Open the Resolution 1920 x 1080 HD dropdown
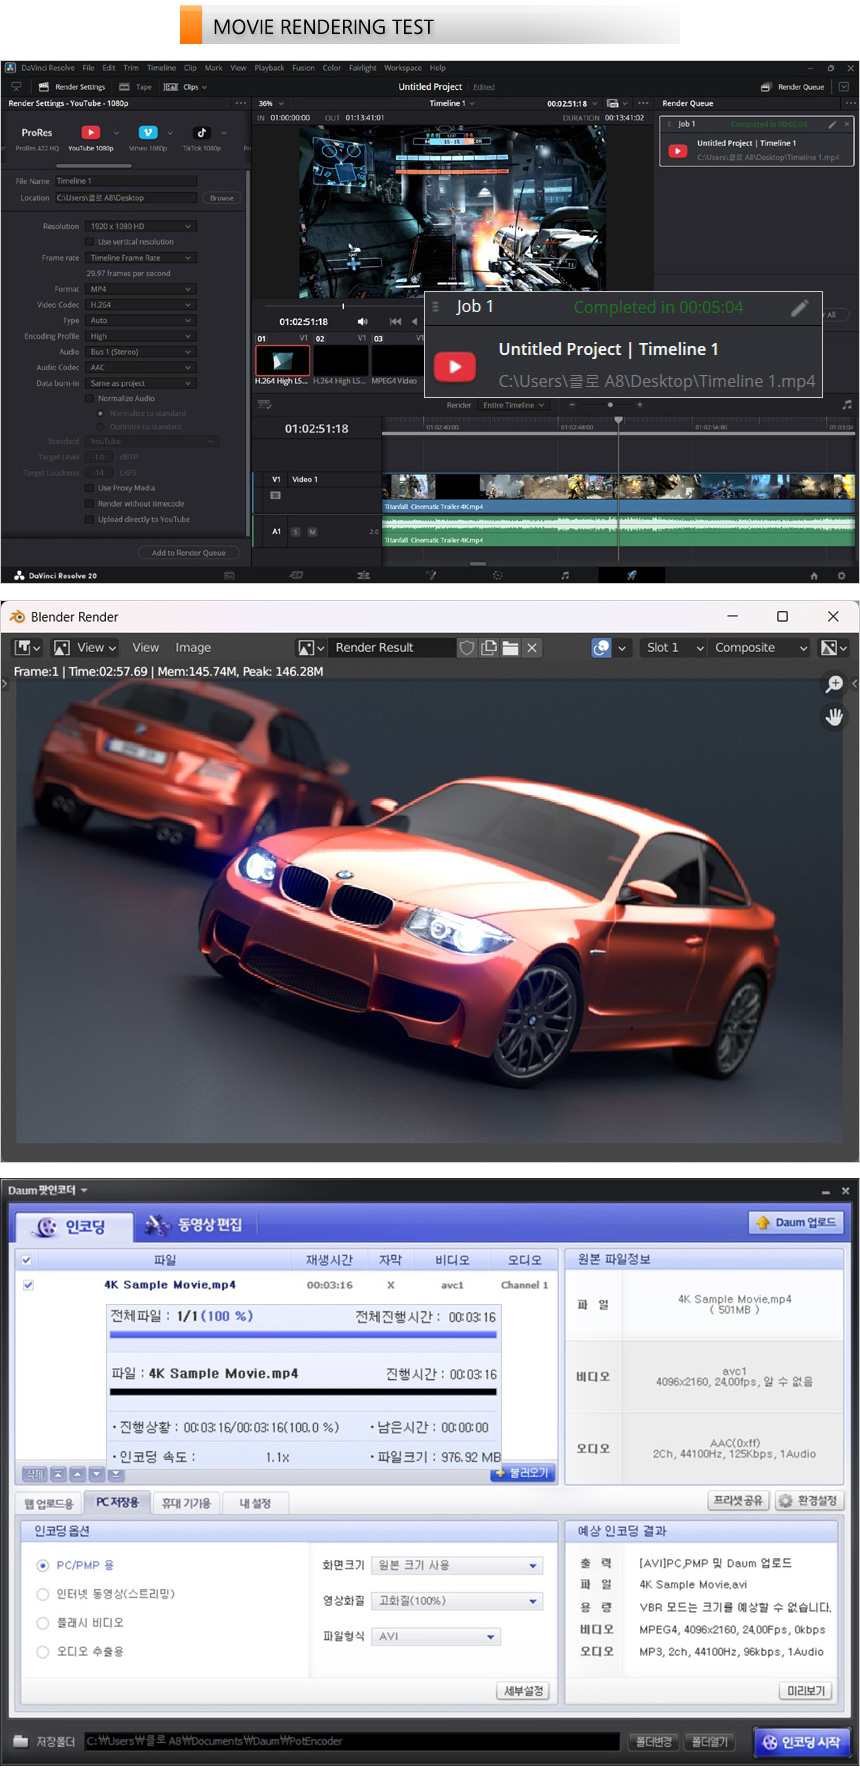Viewport: 860px width, 1770px height. (140, 226)
